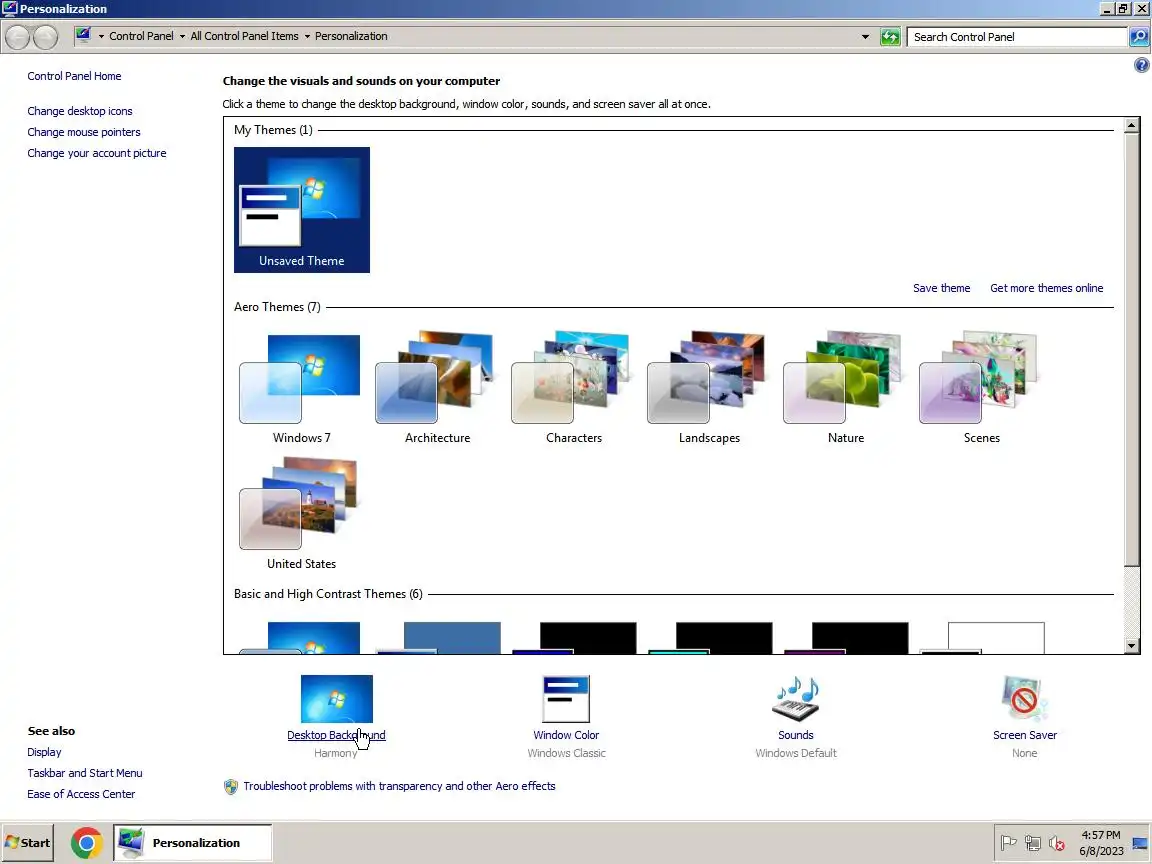Apply the Characters theme
The width and height of the screenshot is (1152, 864).
(x=573, y=388)
